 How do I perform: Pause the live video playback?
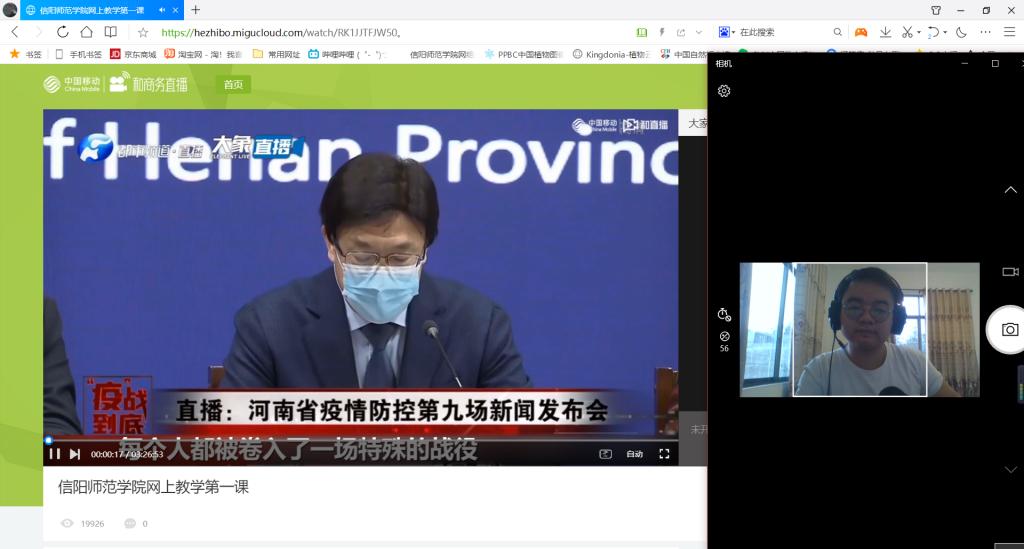point(55,454)
